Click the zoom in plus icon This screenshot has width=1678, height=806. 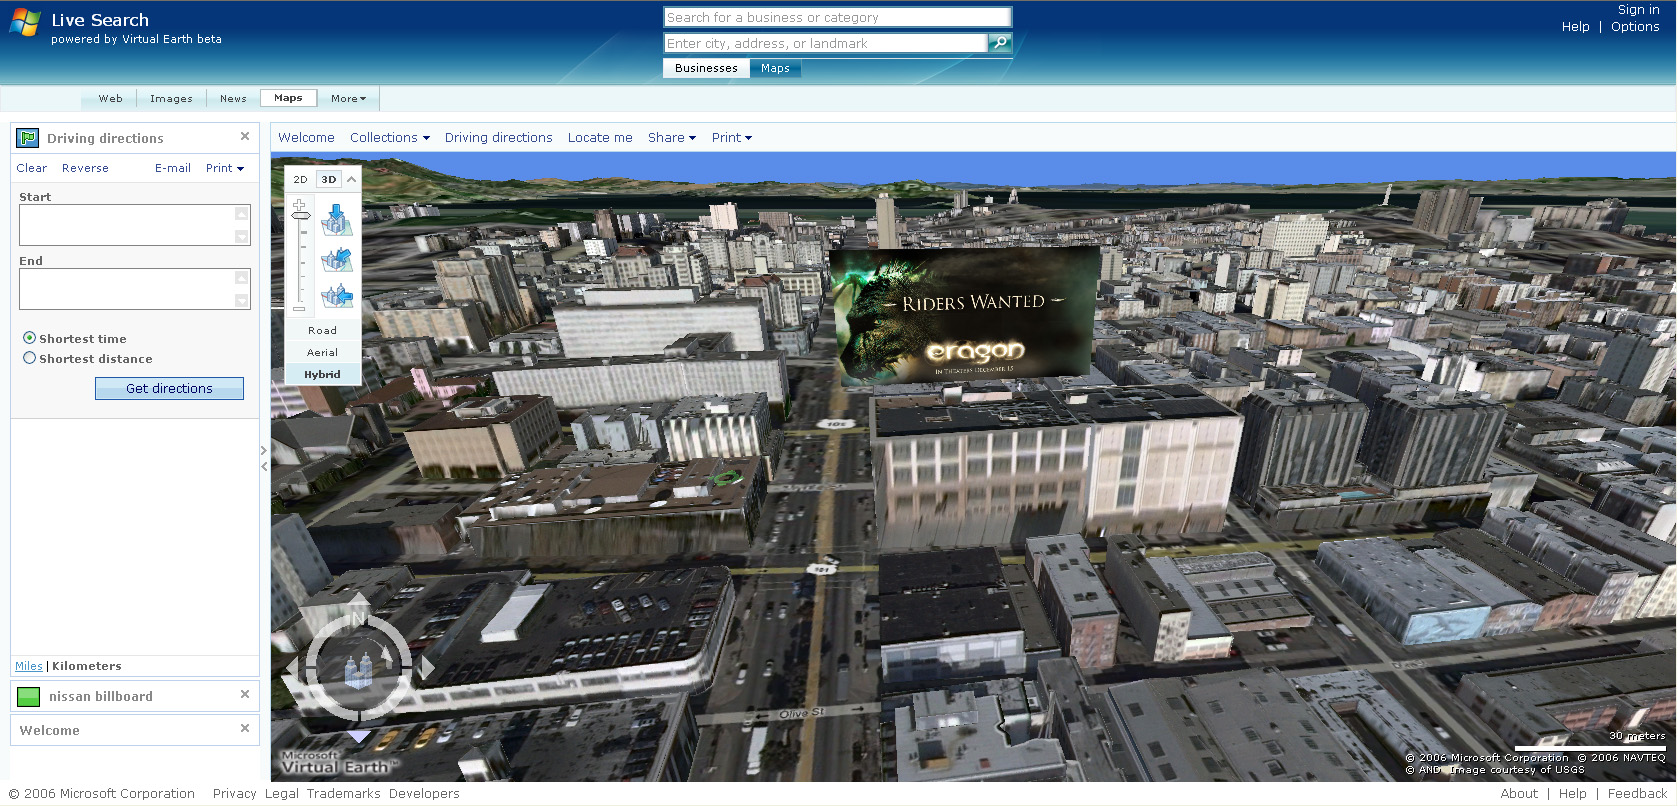tap(299, 204)
